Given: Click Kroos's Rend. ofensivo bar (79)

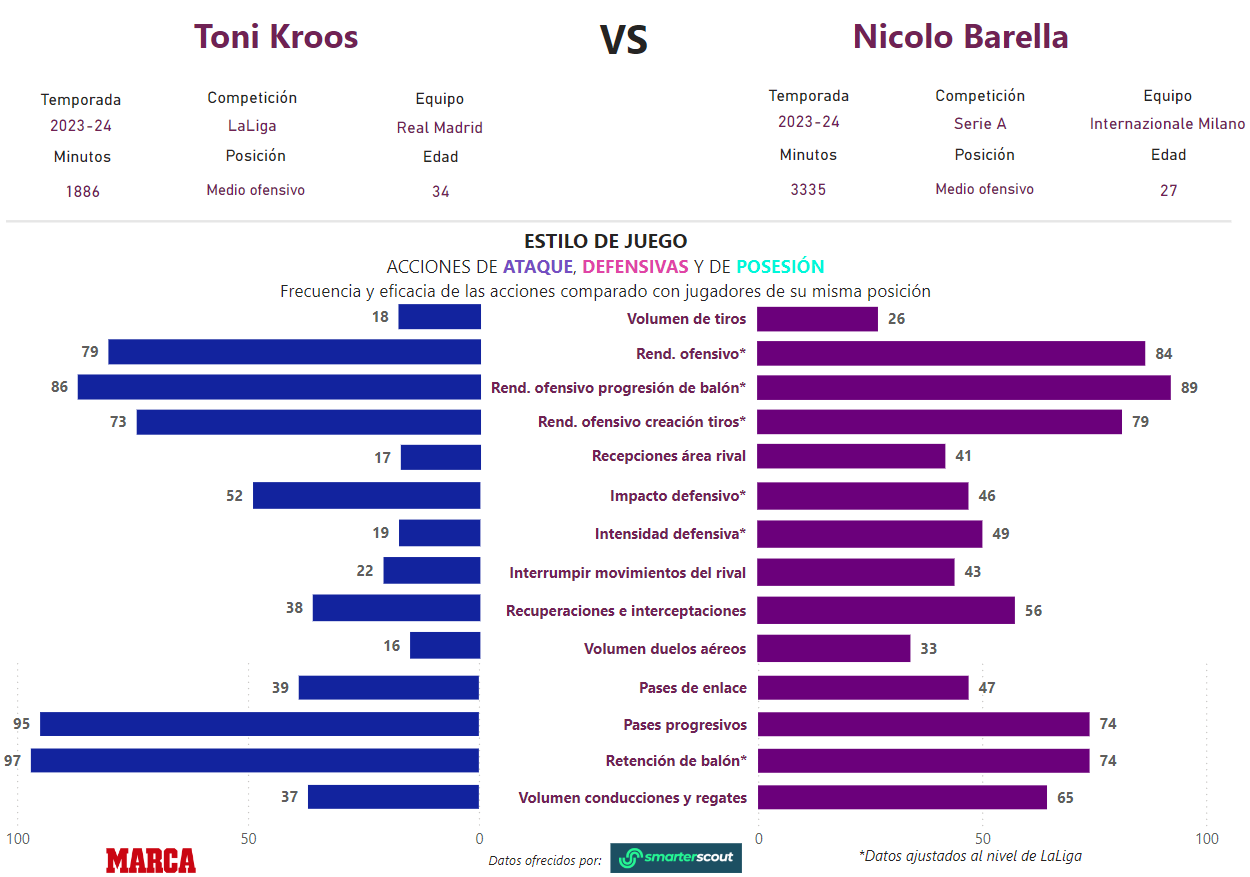Looking at the screenshot, I should coord(295,352).
